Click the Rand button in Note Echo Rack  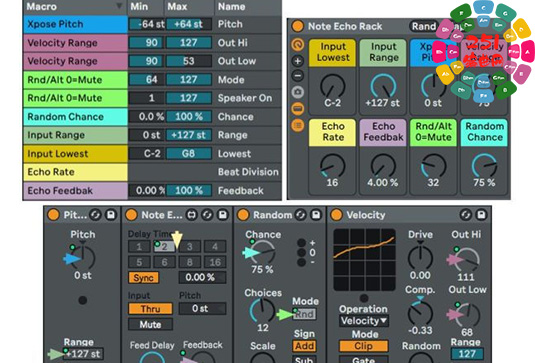coord(424,26)
